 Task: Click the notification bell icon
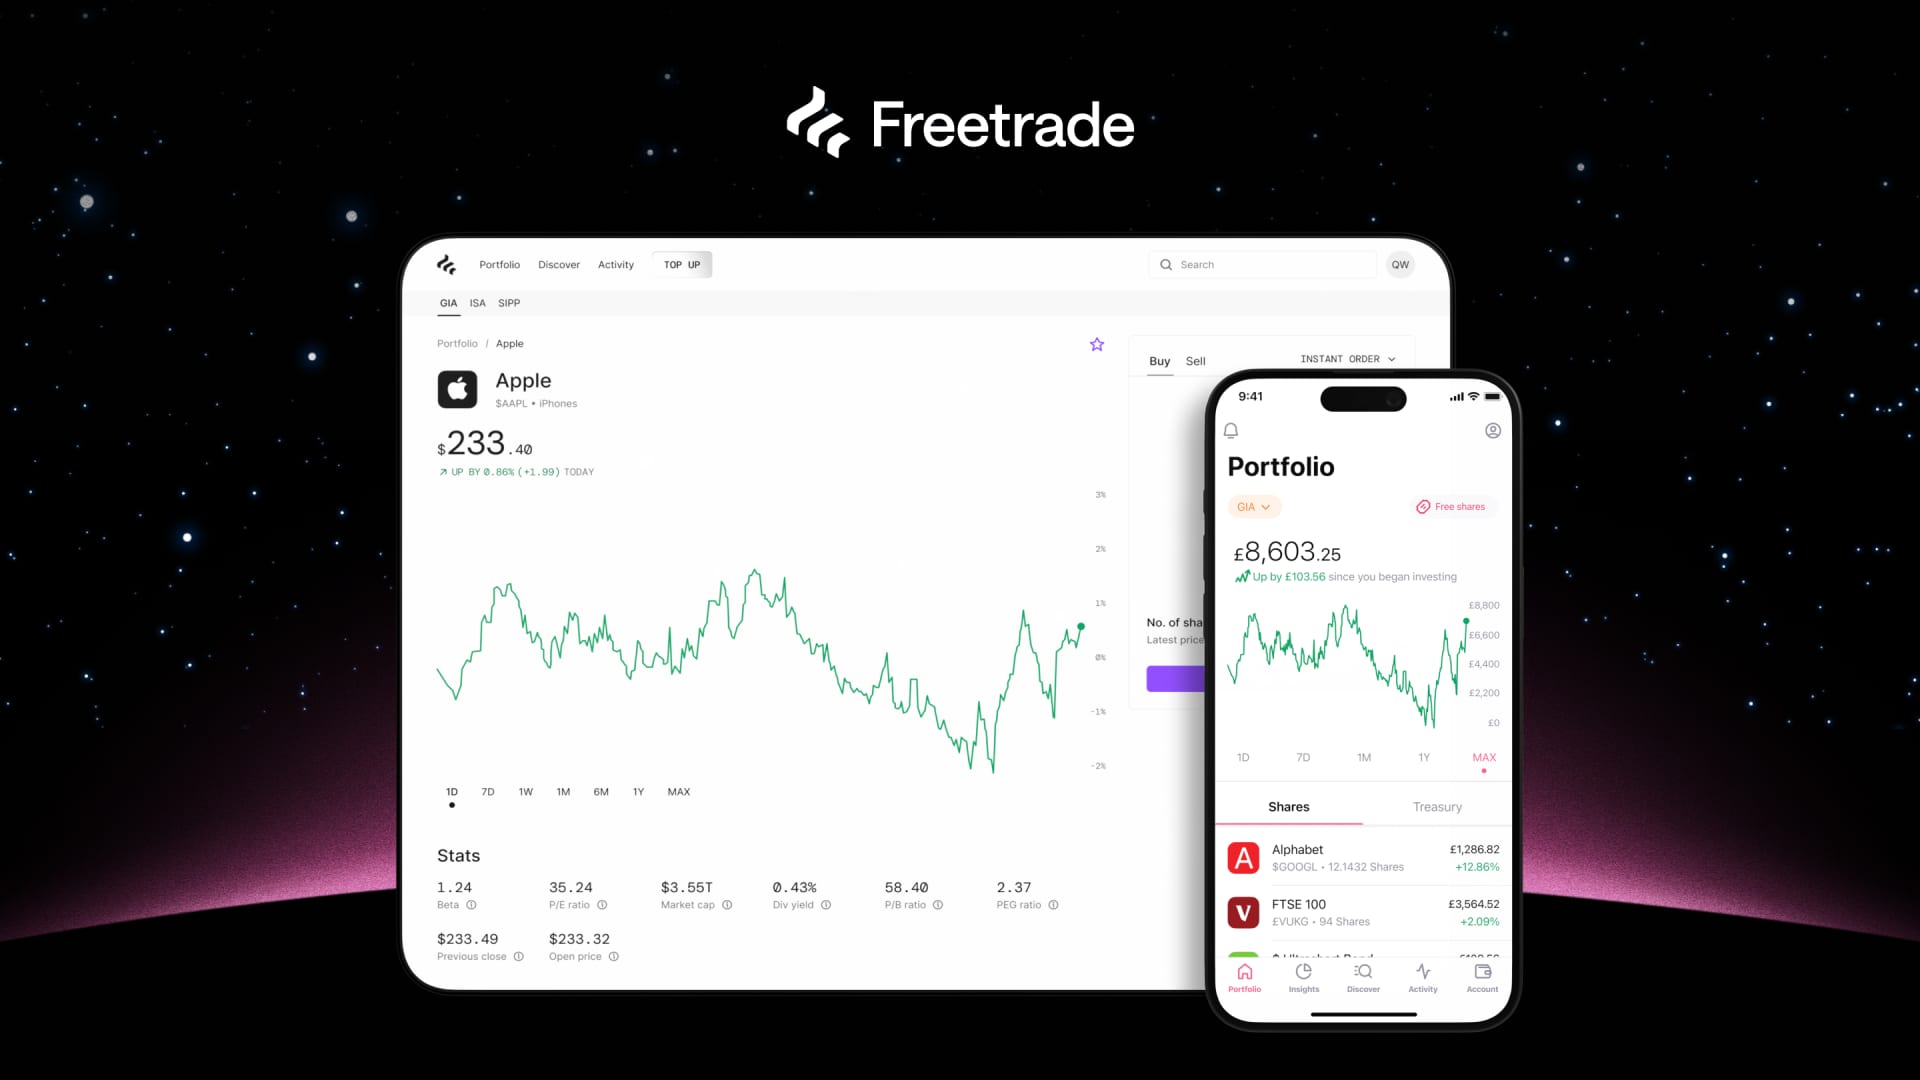(1232, 430)
